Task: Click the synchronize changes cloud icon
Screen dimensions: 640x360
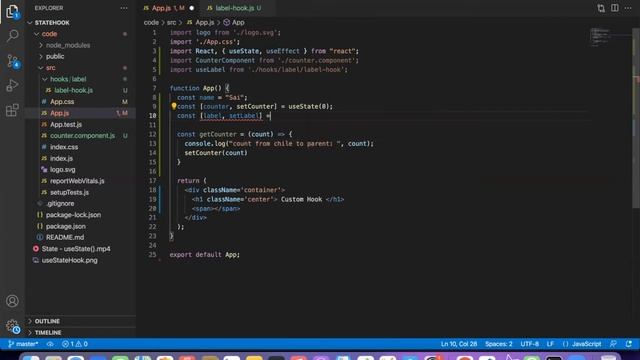Action: (50, 344)
